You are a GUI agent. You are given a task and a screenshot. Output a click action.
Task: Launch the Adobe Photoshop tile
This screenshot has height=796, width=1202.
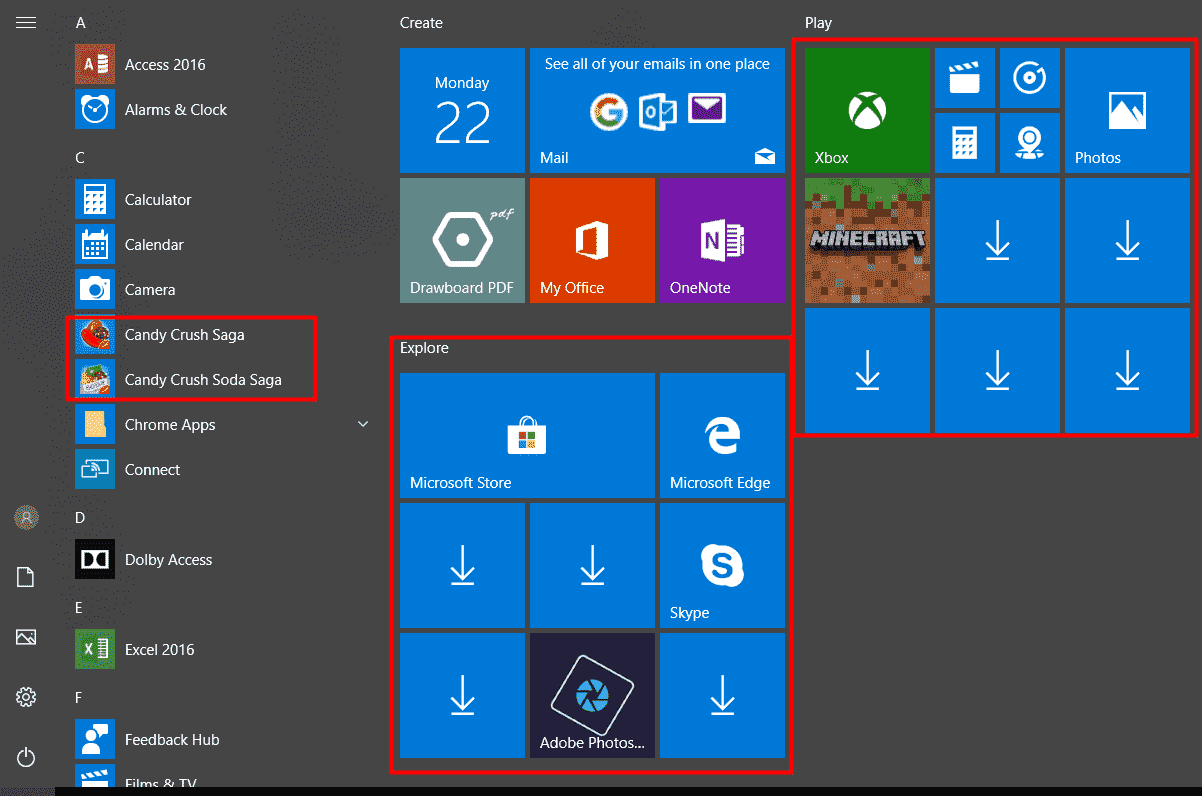coord(592,695)
